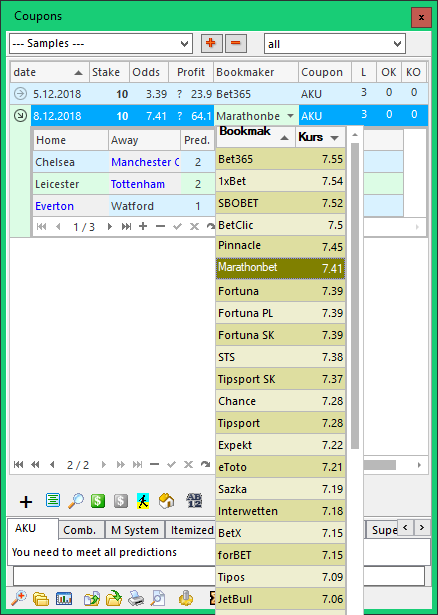Click the coupon grid horizontal scrollbar right arrow

[419, 465]
